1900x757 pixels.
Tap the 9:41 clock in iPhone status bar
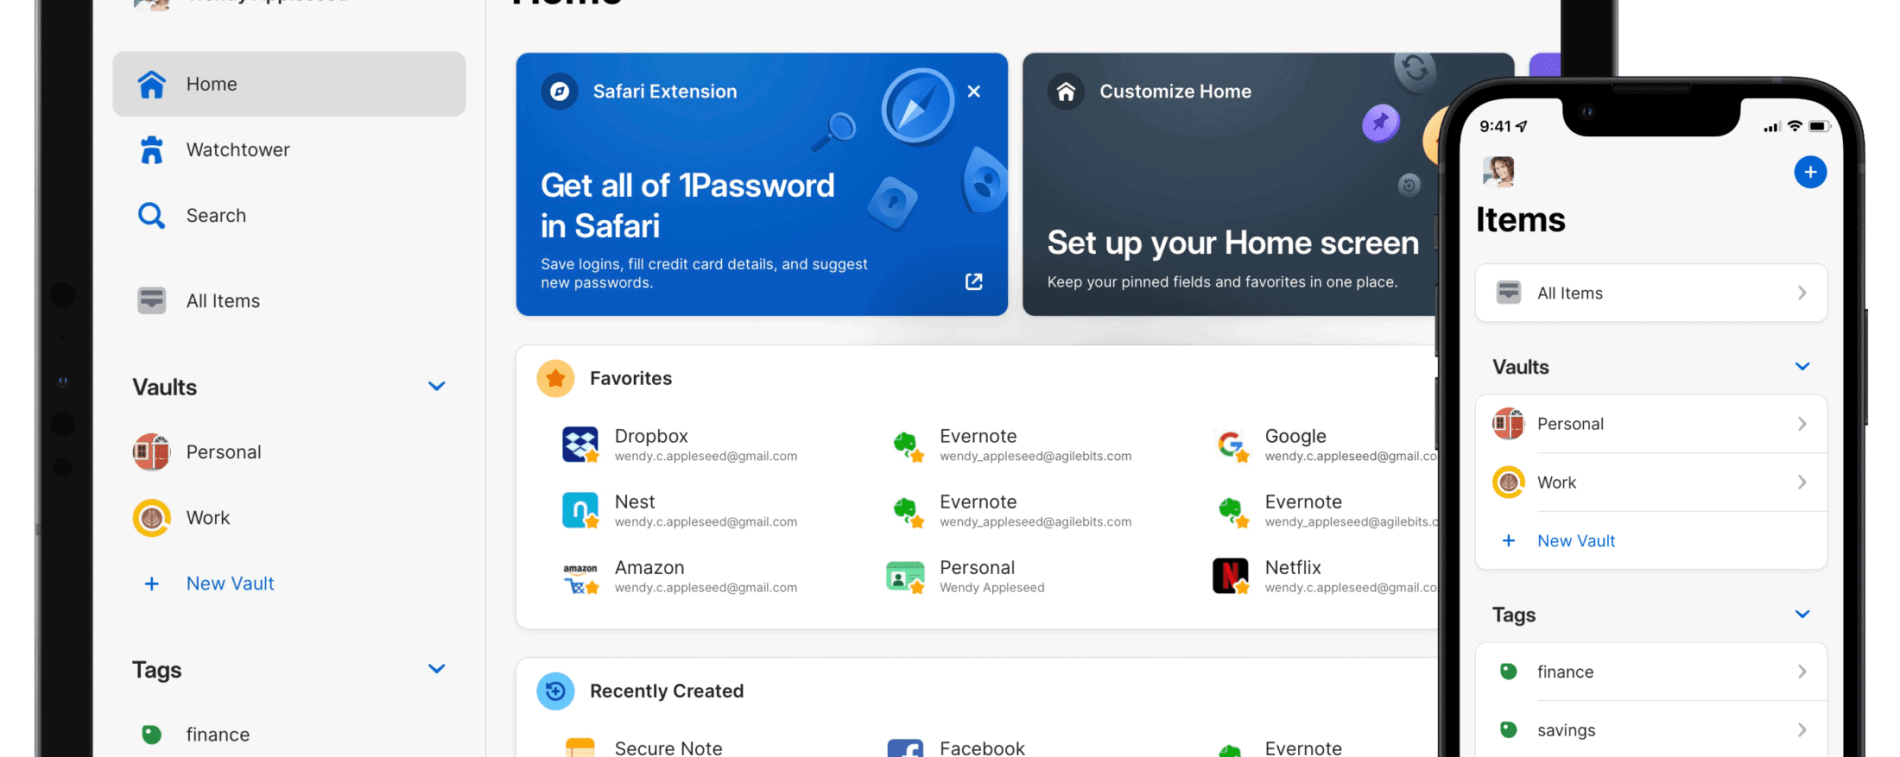(x=1496, y=126)
